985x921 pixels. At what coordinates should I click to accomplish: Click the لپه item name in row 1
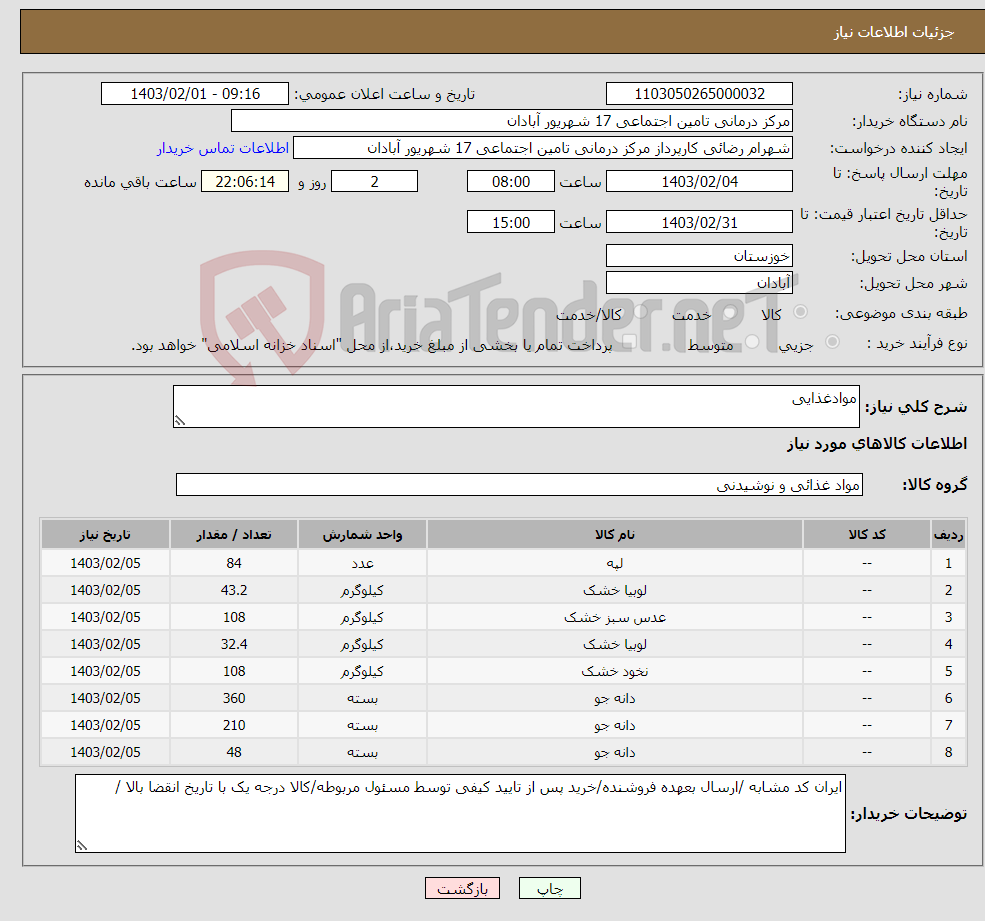coord(614,563)
